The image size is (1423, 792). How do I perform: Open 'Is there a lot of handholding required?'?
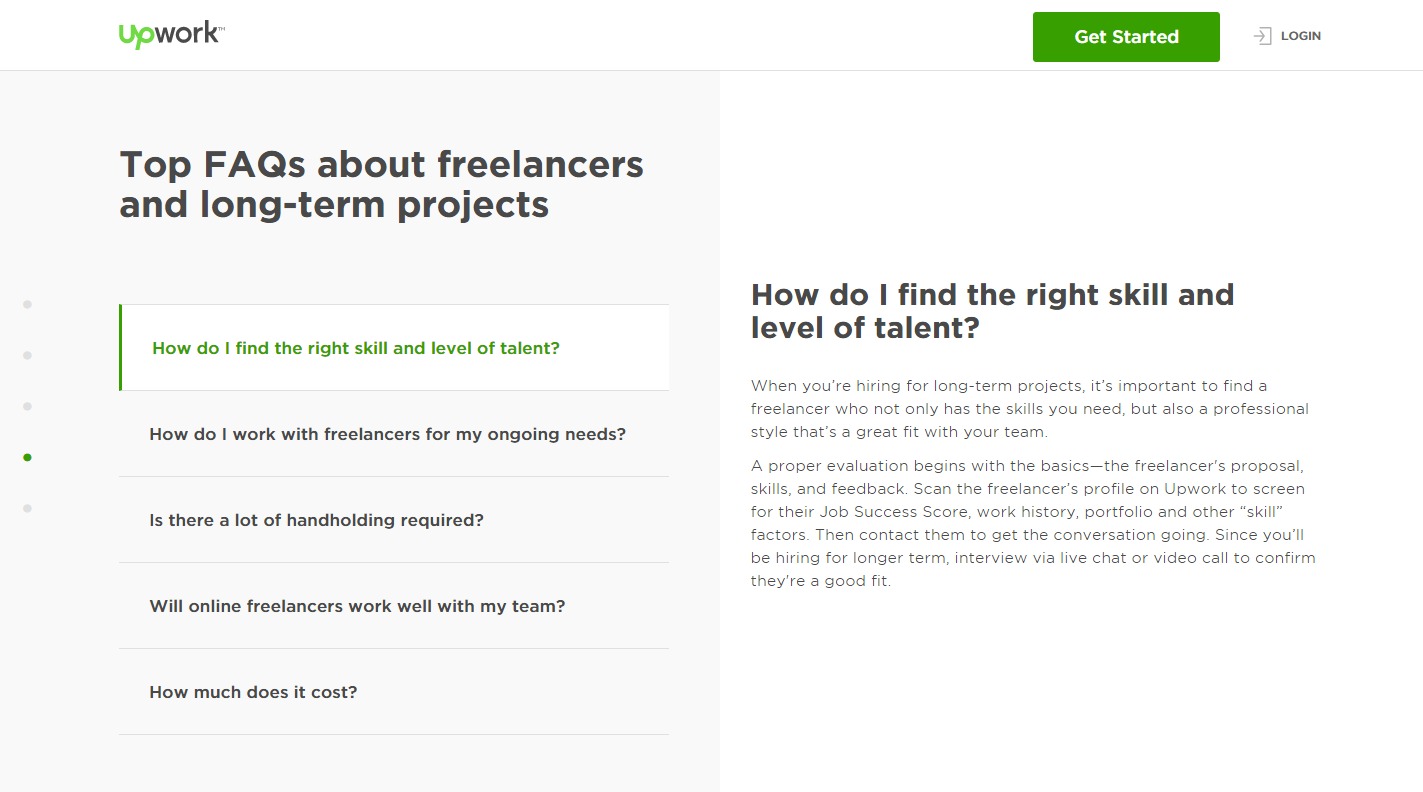pos(316,520)
